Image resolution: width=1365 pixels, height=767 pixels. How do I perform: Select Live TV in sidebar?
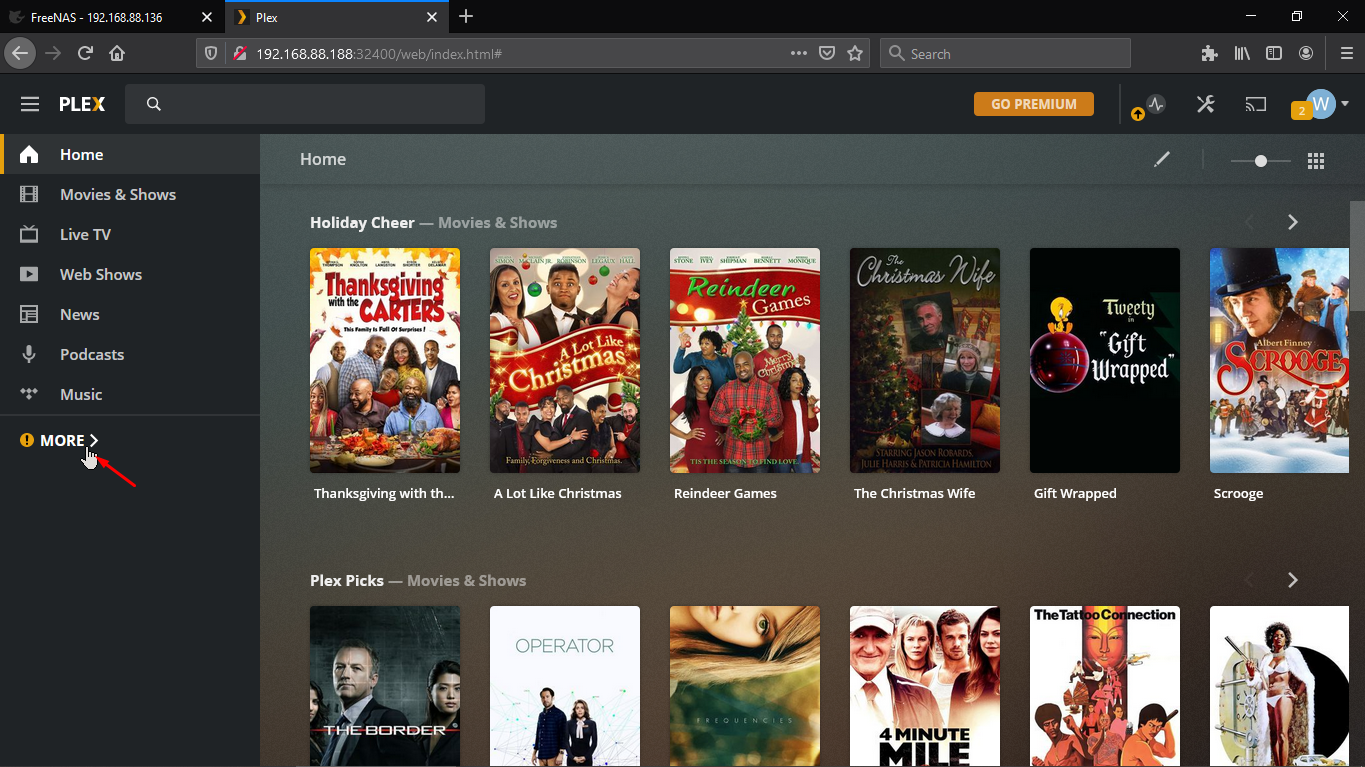tap(130, 234)
